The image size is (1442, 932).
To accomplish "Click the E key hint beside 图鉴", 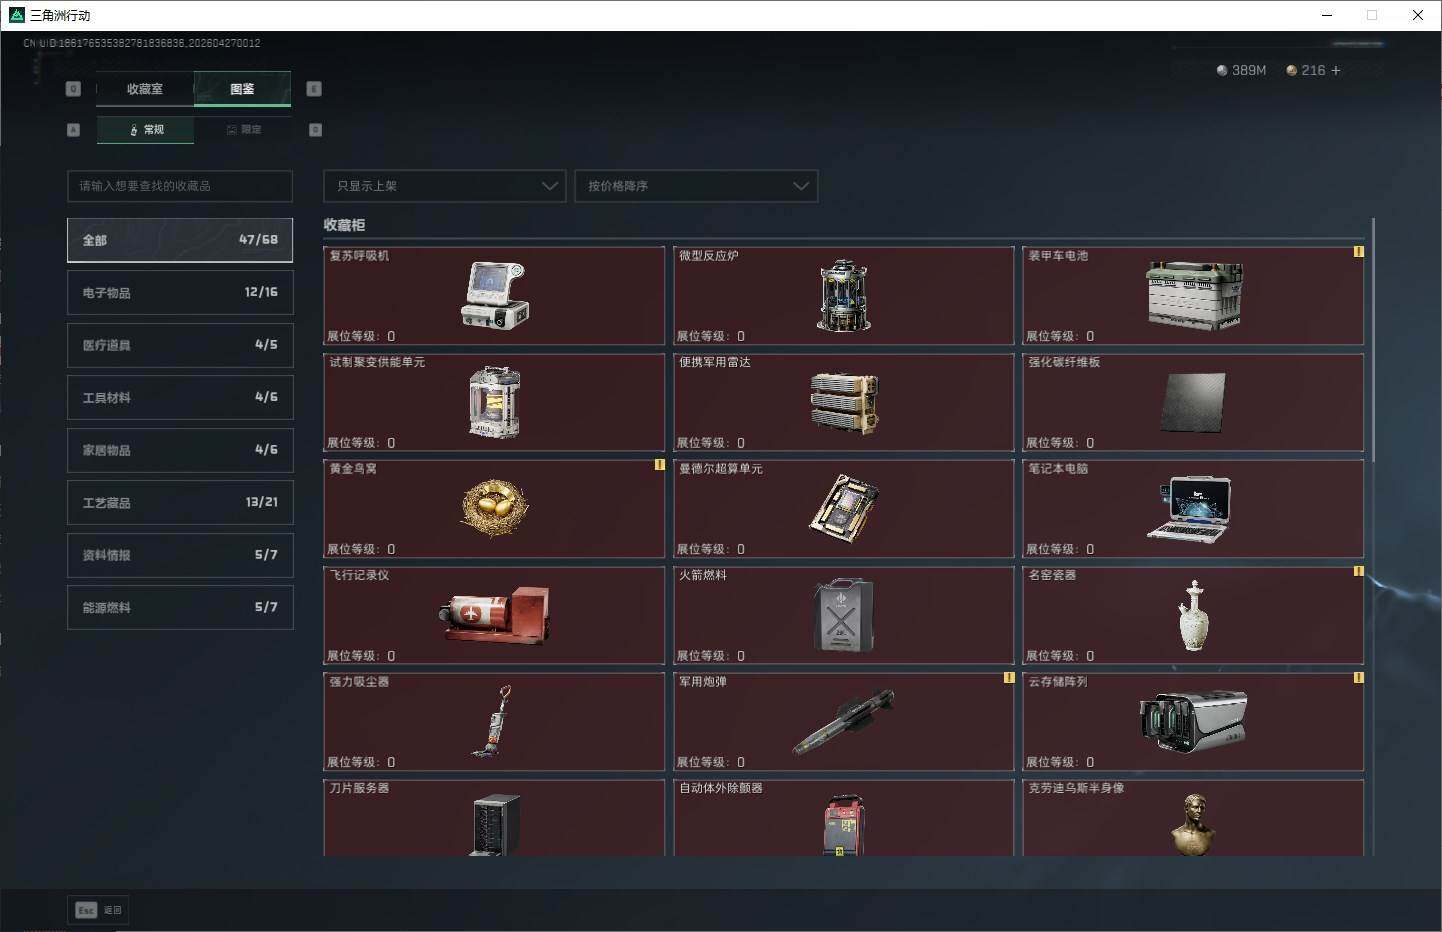I will [314, 89].
